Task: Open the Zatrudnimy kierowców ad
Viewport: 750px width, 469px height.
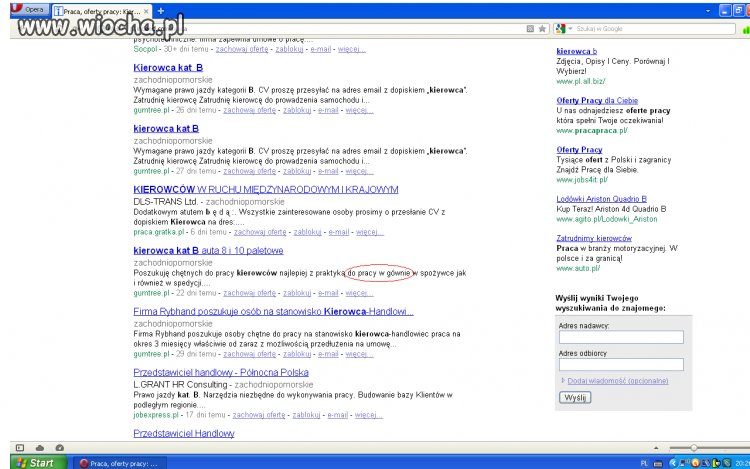Action: (594, 238)
